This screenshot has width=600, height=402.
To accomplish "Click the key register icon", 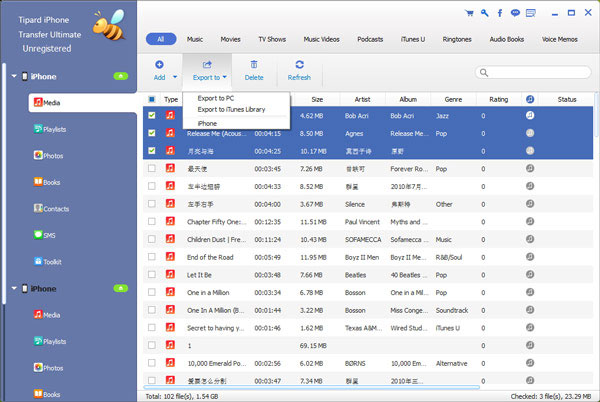I will pyautogui.click(x=484, y=13).
